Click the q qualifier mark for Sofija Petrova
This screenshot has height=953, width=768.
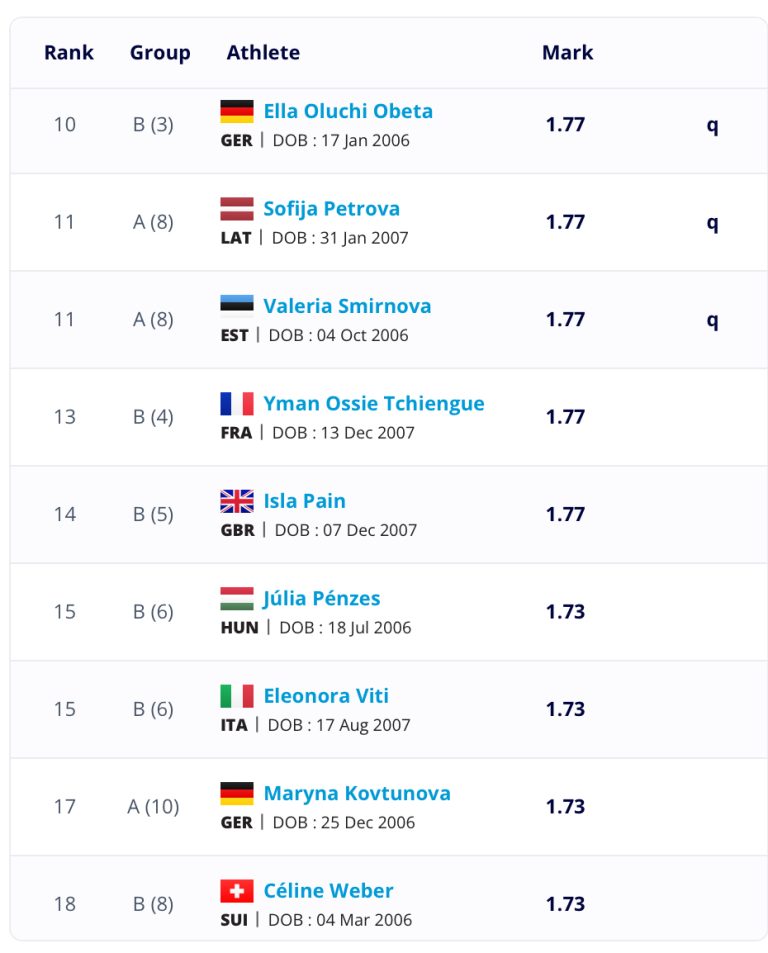pos(712,224)
